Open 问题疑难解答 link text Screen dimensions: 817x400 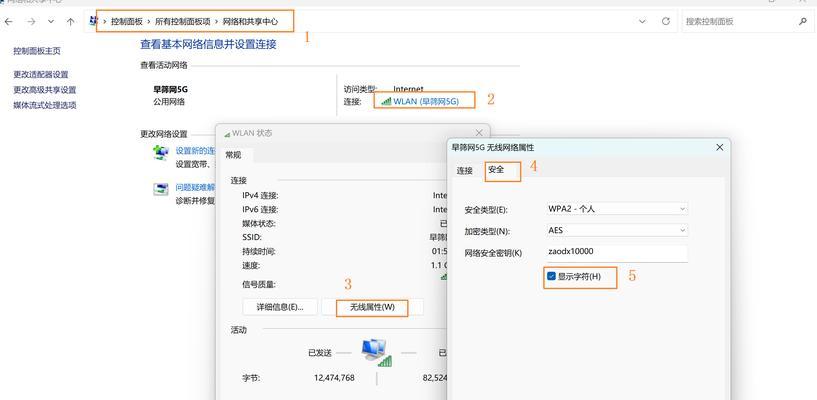(x=195, y=188)
